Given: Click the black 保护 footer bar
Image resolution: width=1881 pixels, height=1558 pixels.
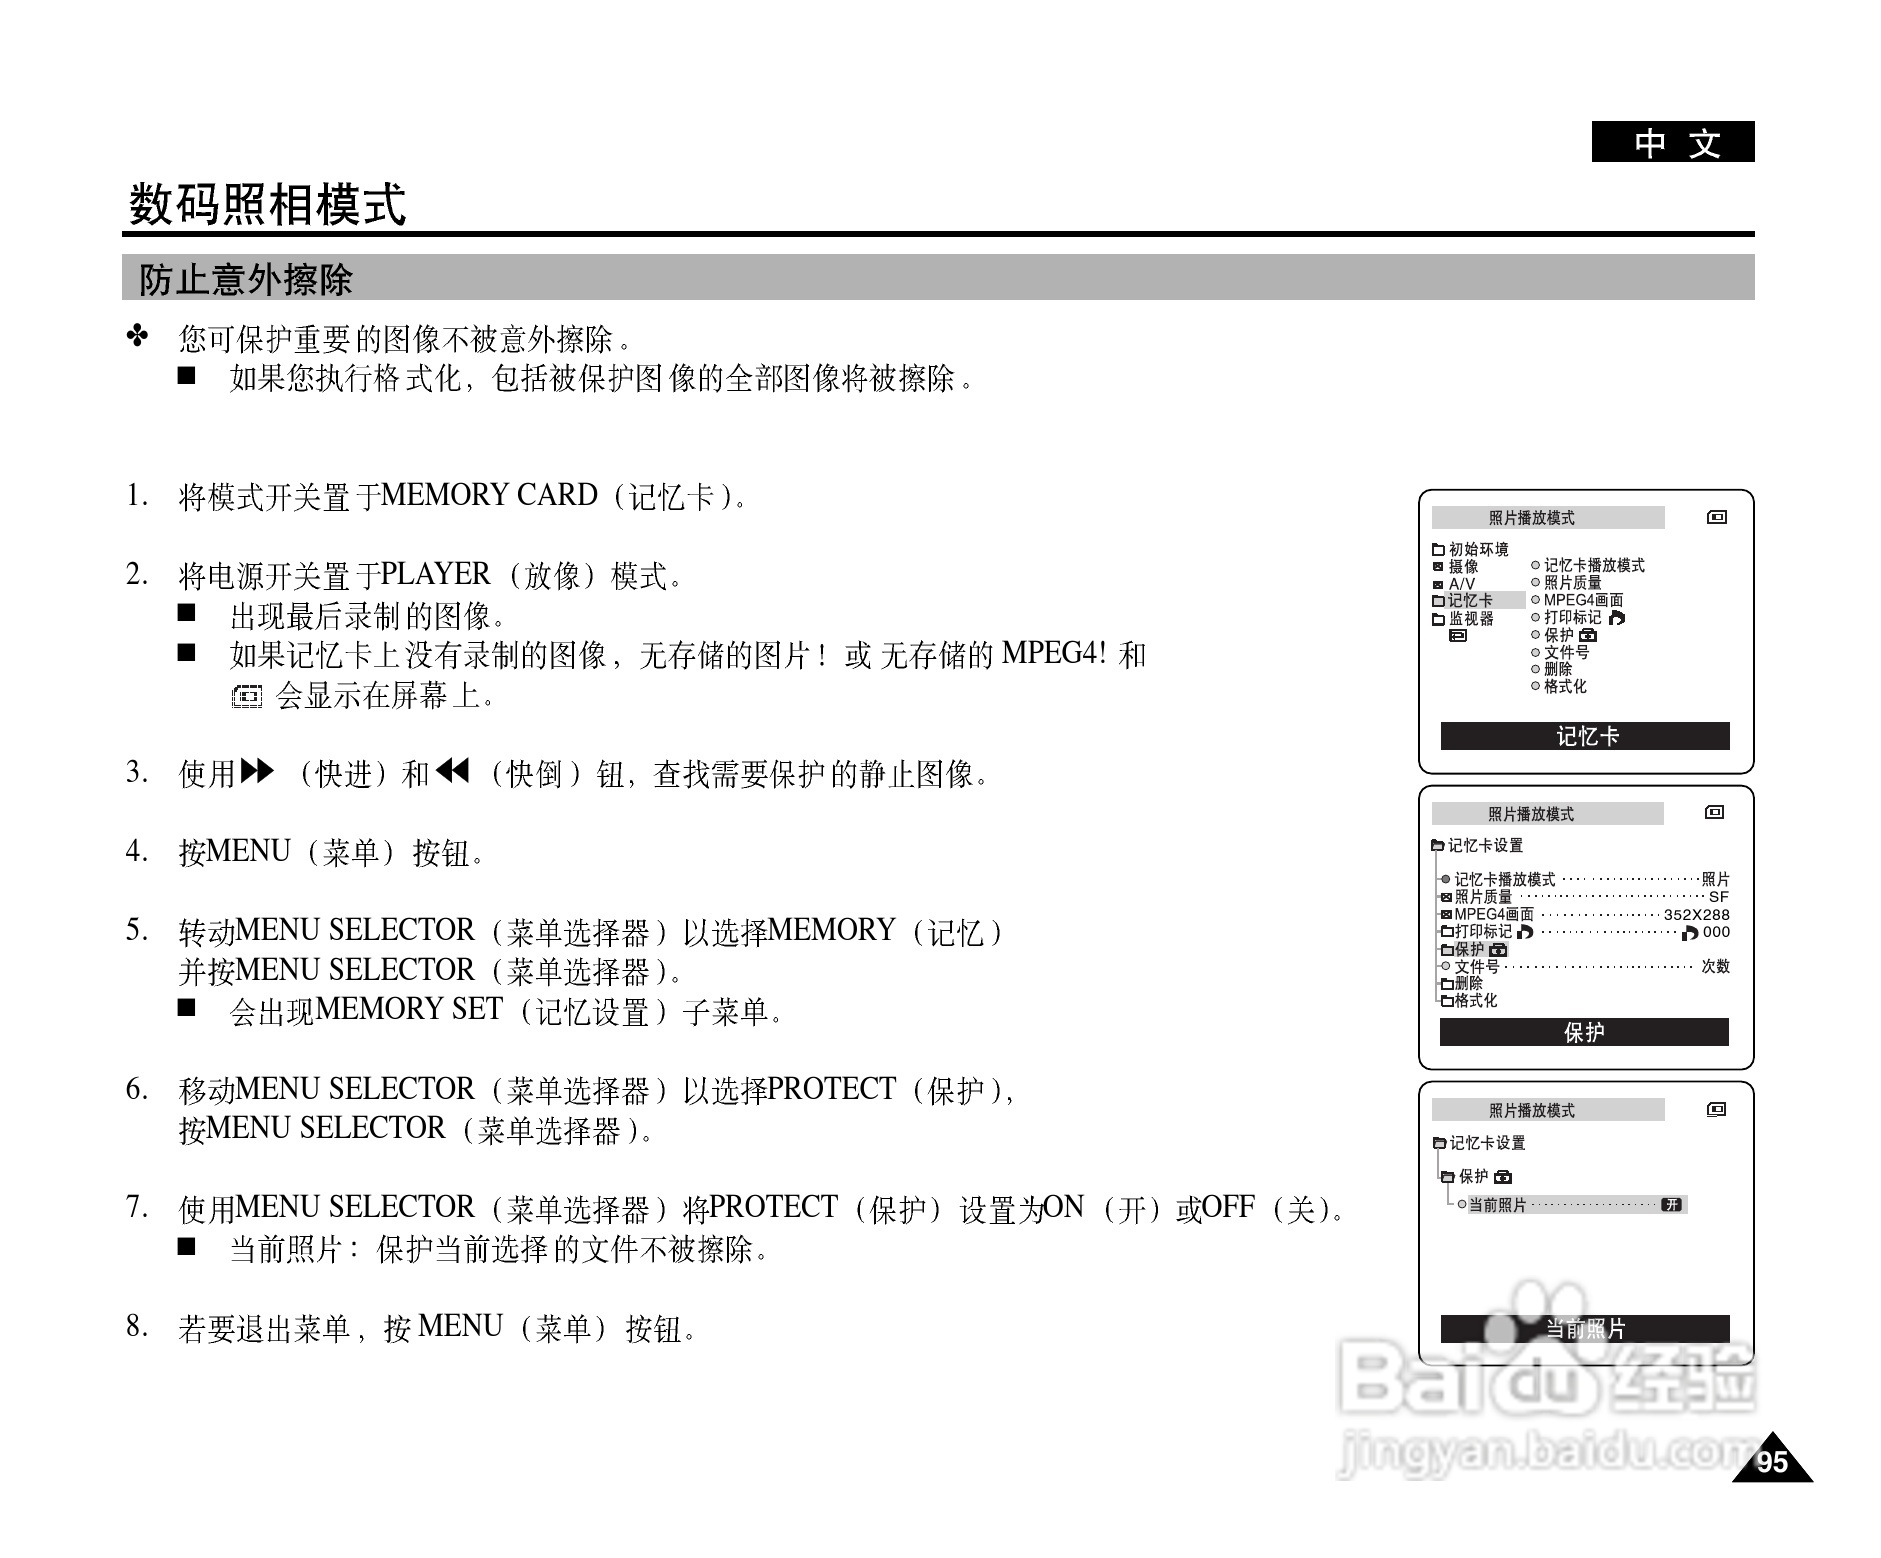Looking at the screenshot, I should (1584, 1032).
